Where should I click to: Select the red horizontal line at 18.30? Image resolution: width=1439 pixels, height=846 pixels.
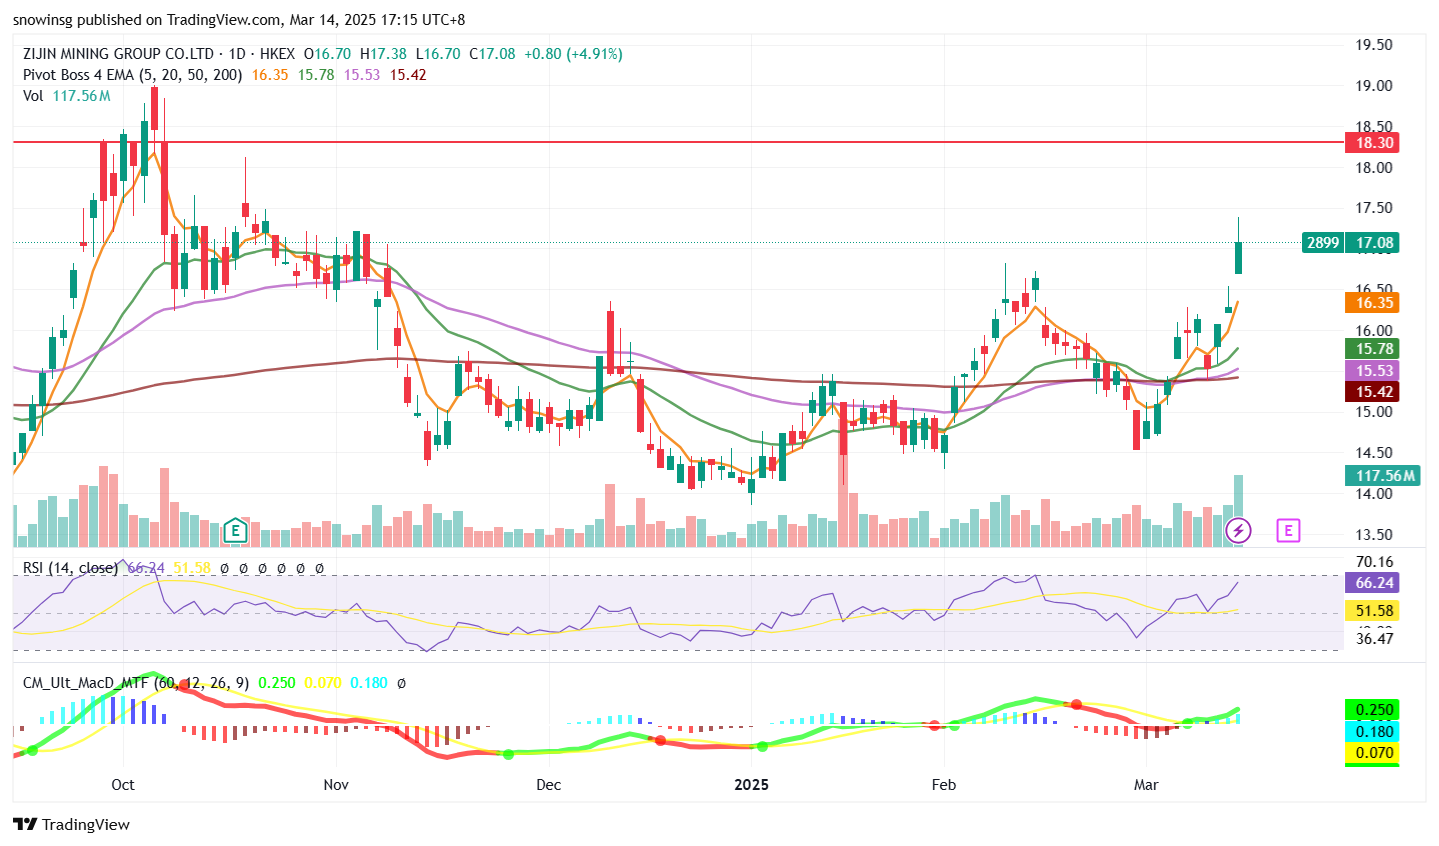677,142
